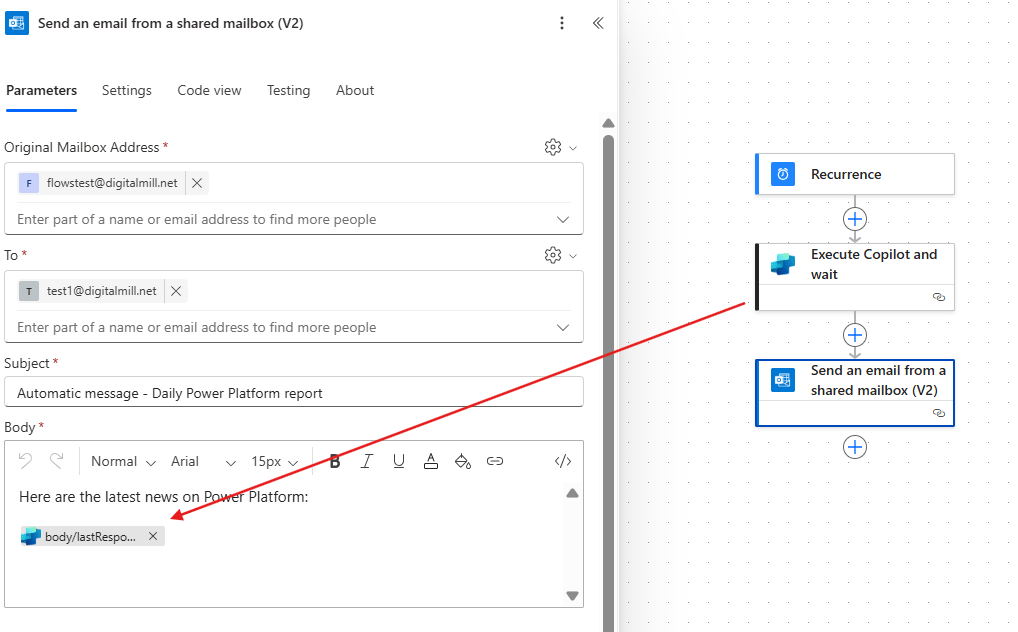Open the About tab

pos(354,90)
